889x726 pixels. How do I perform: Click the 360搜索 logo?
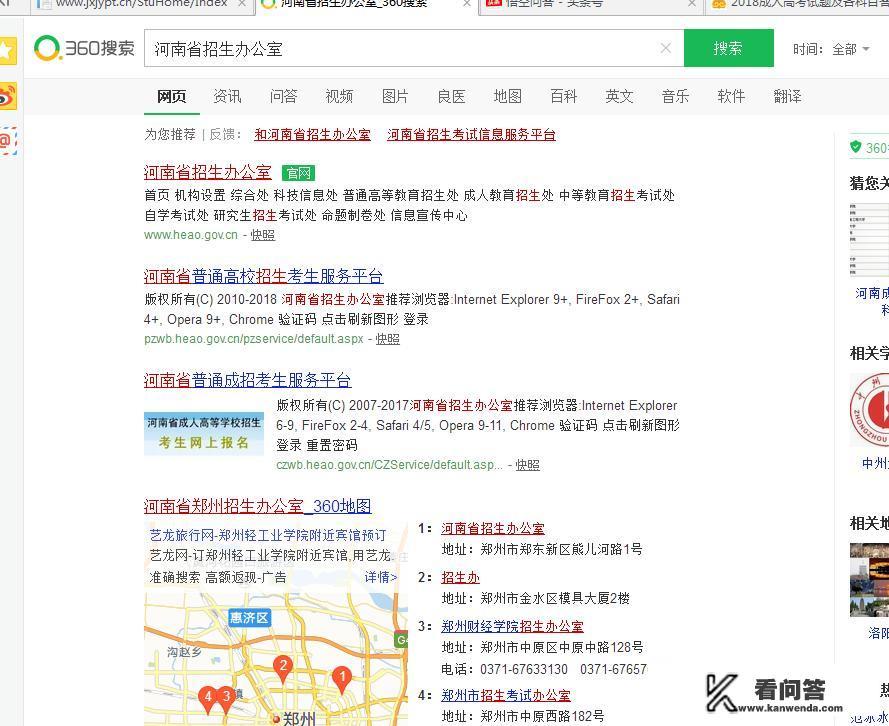click(x=84, y=48)
